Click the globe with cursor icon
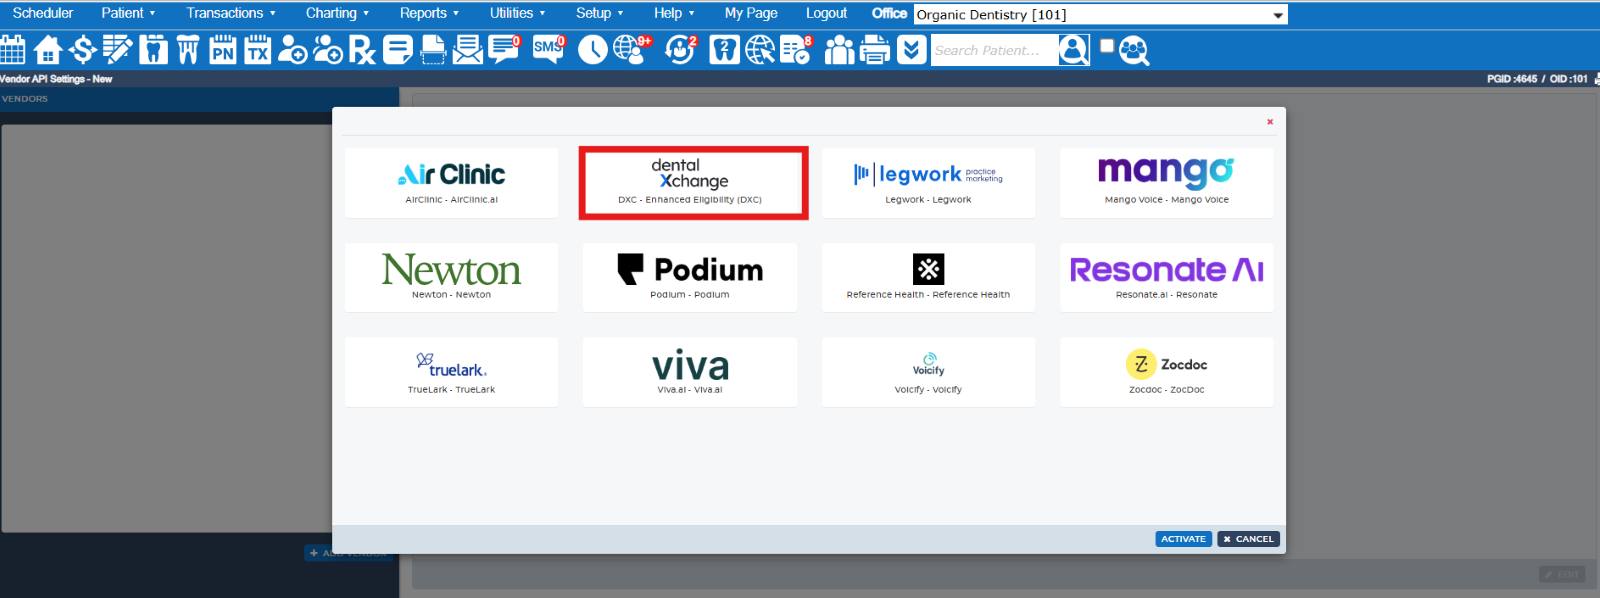Screen dimensions: 1600x598 point(760,49)
